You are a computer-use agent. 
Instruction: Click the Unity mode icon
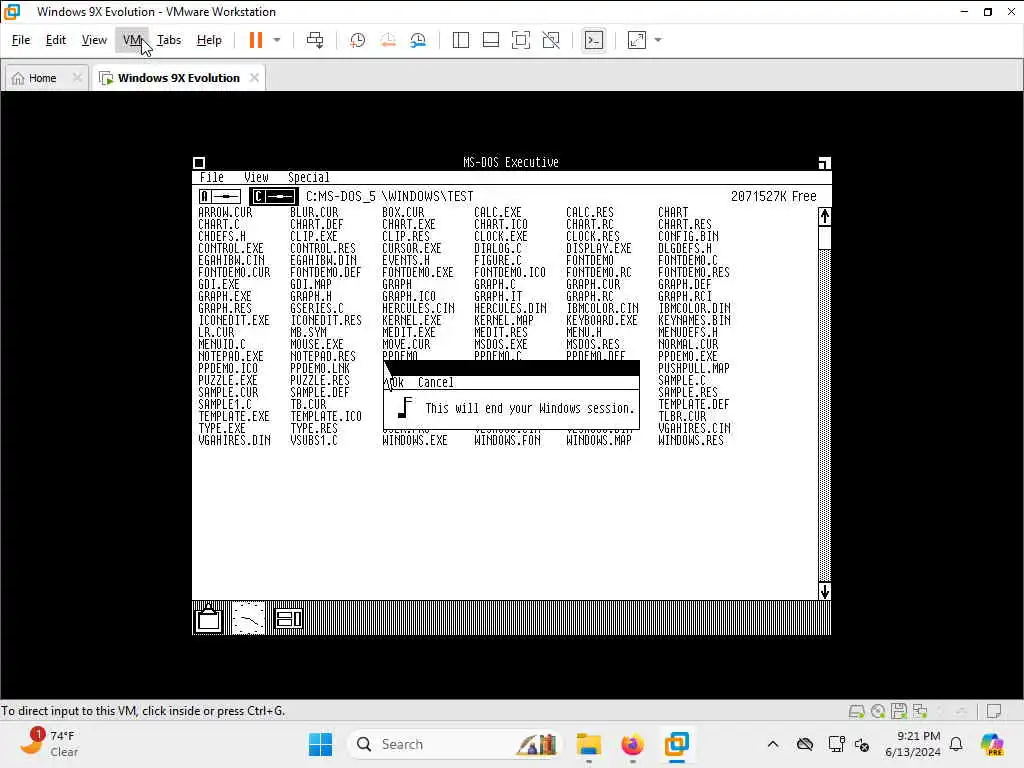click(x=551, y=40)
